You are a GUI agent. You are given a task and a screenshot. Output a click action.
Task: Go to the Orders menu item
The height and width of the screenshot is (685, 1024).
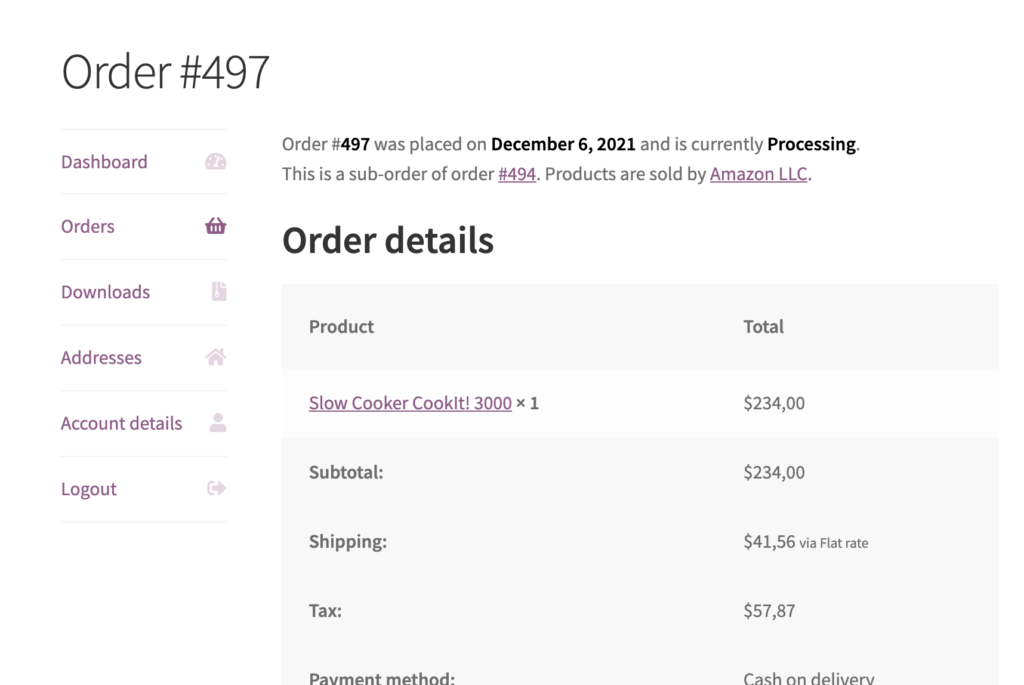click(x=88, y=227)
